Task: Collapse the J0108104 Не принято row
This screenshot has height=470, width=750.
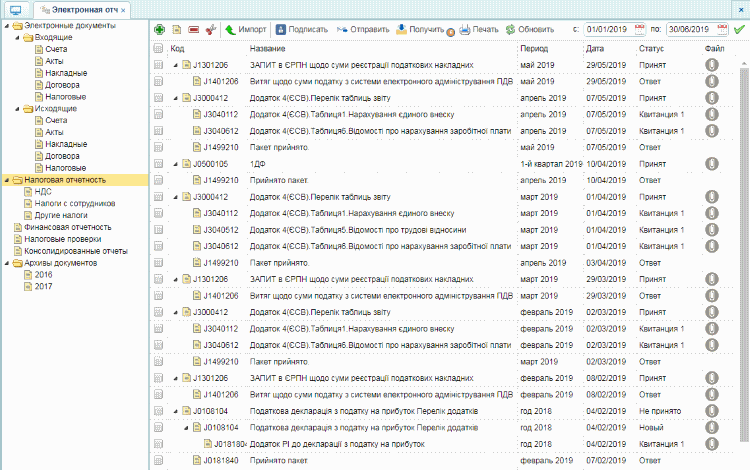Action: click(x=176, y=412)
